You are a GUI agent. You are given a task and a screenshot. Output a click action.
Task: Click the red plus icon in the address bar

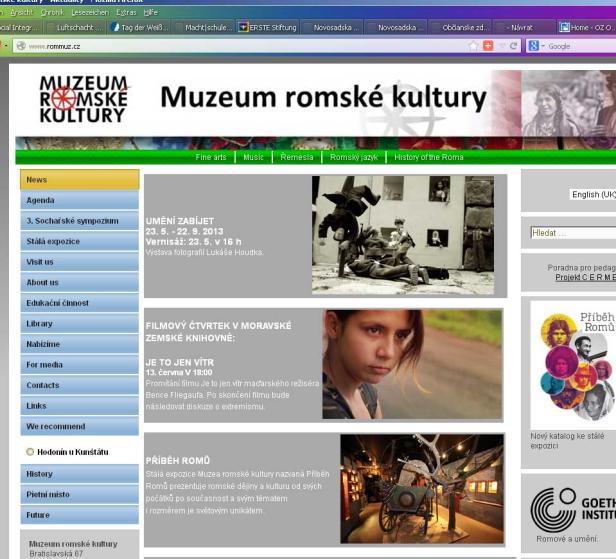tap(488, 46)
